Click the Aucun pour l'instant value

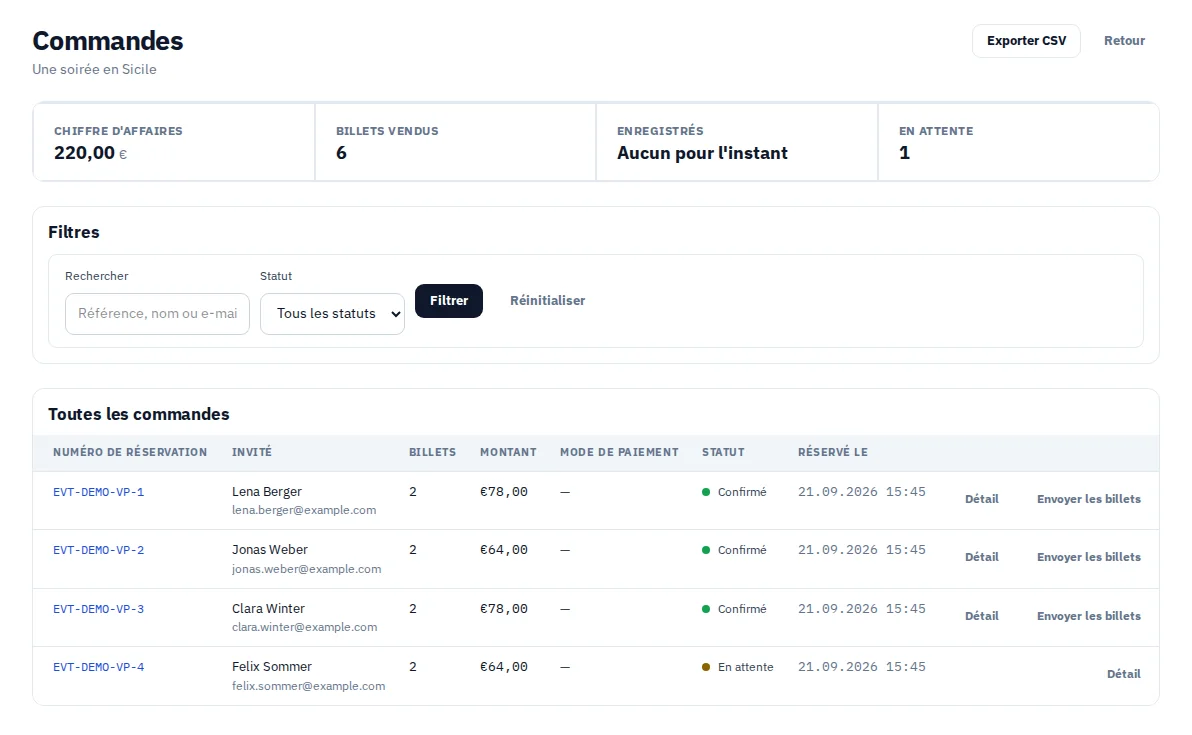(x=702, y=154)
